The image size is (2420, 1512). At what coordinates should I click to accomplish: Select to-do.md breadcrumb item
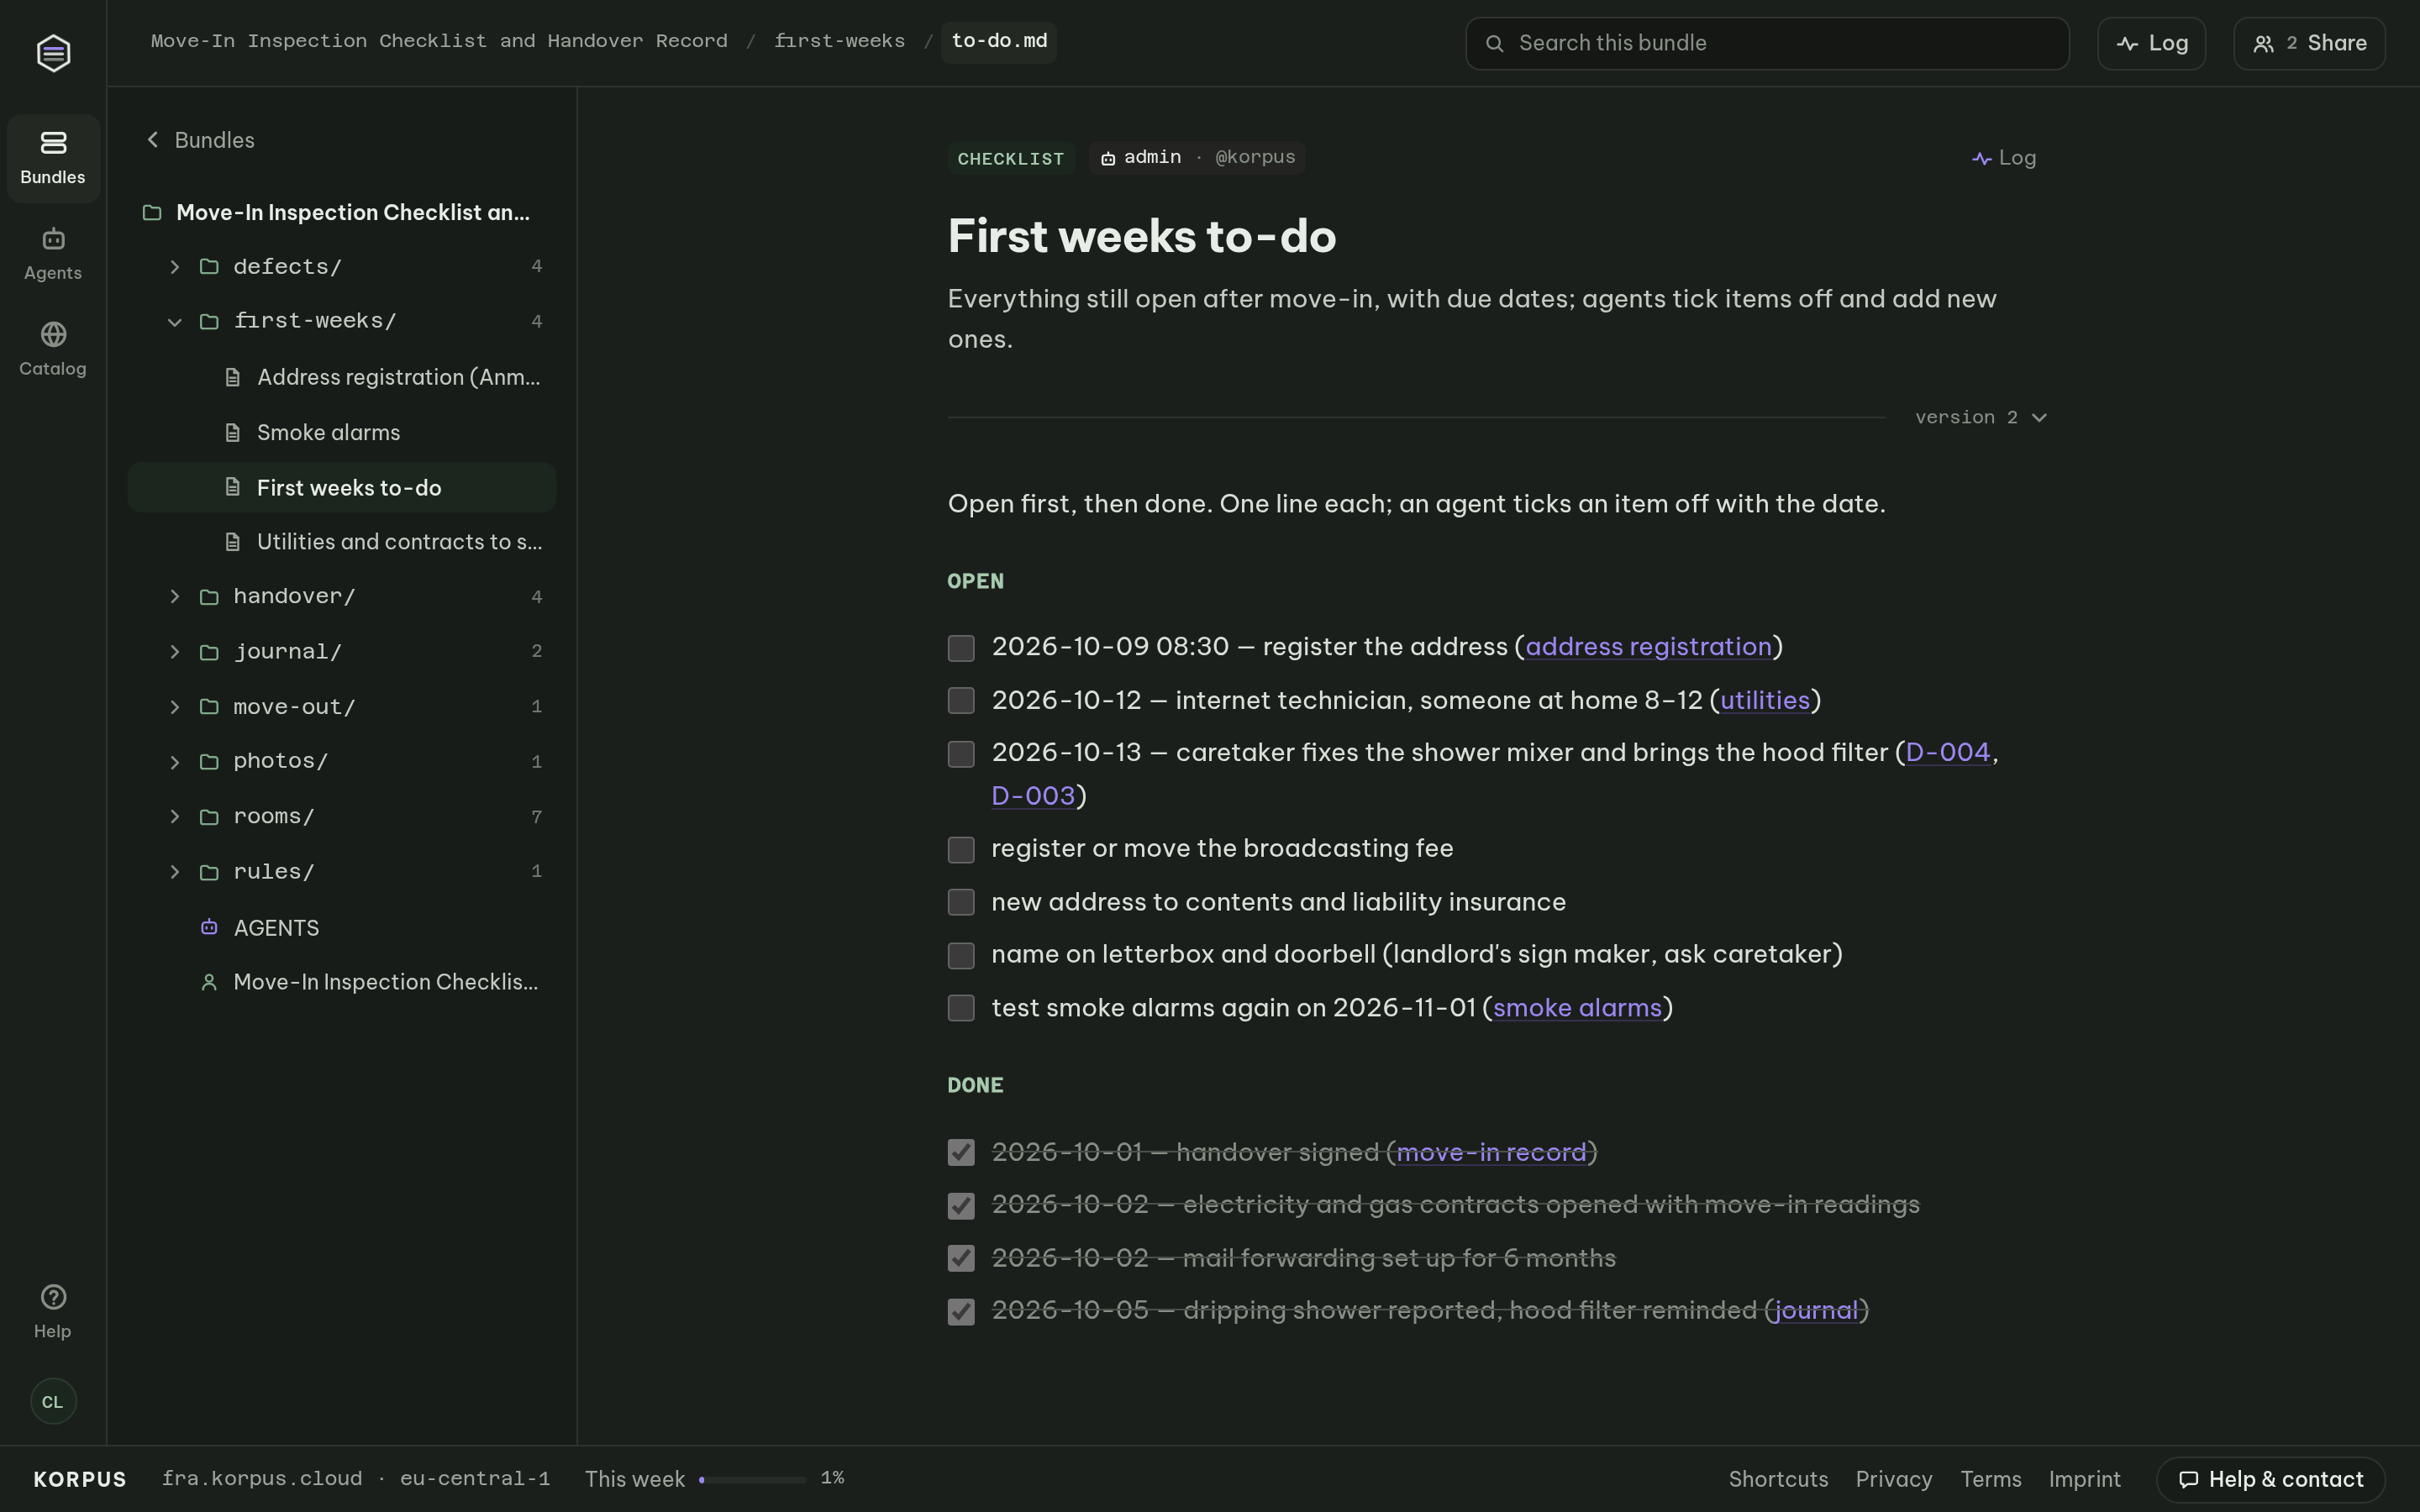999,42
